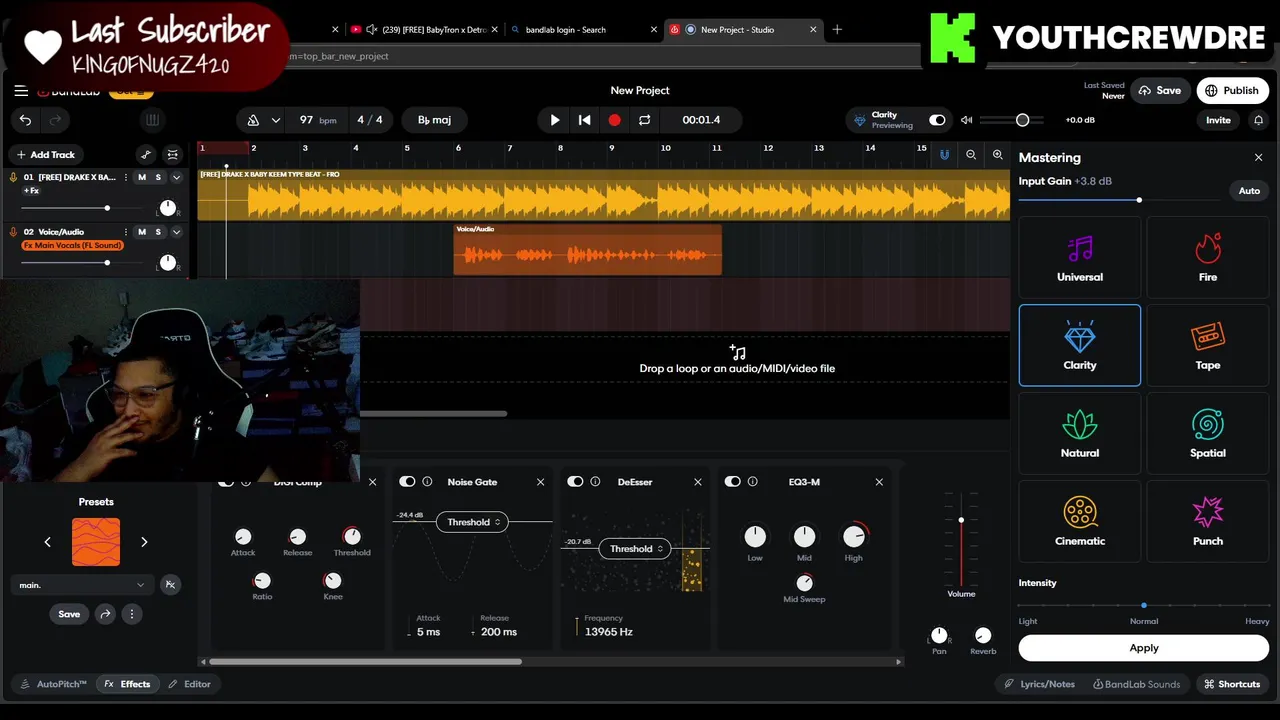
Task: Select the Tape mastering preset
Action: pos(1207,346)
